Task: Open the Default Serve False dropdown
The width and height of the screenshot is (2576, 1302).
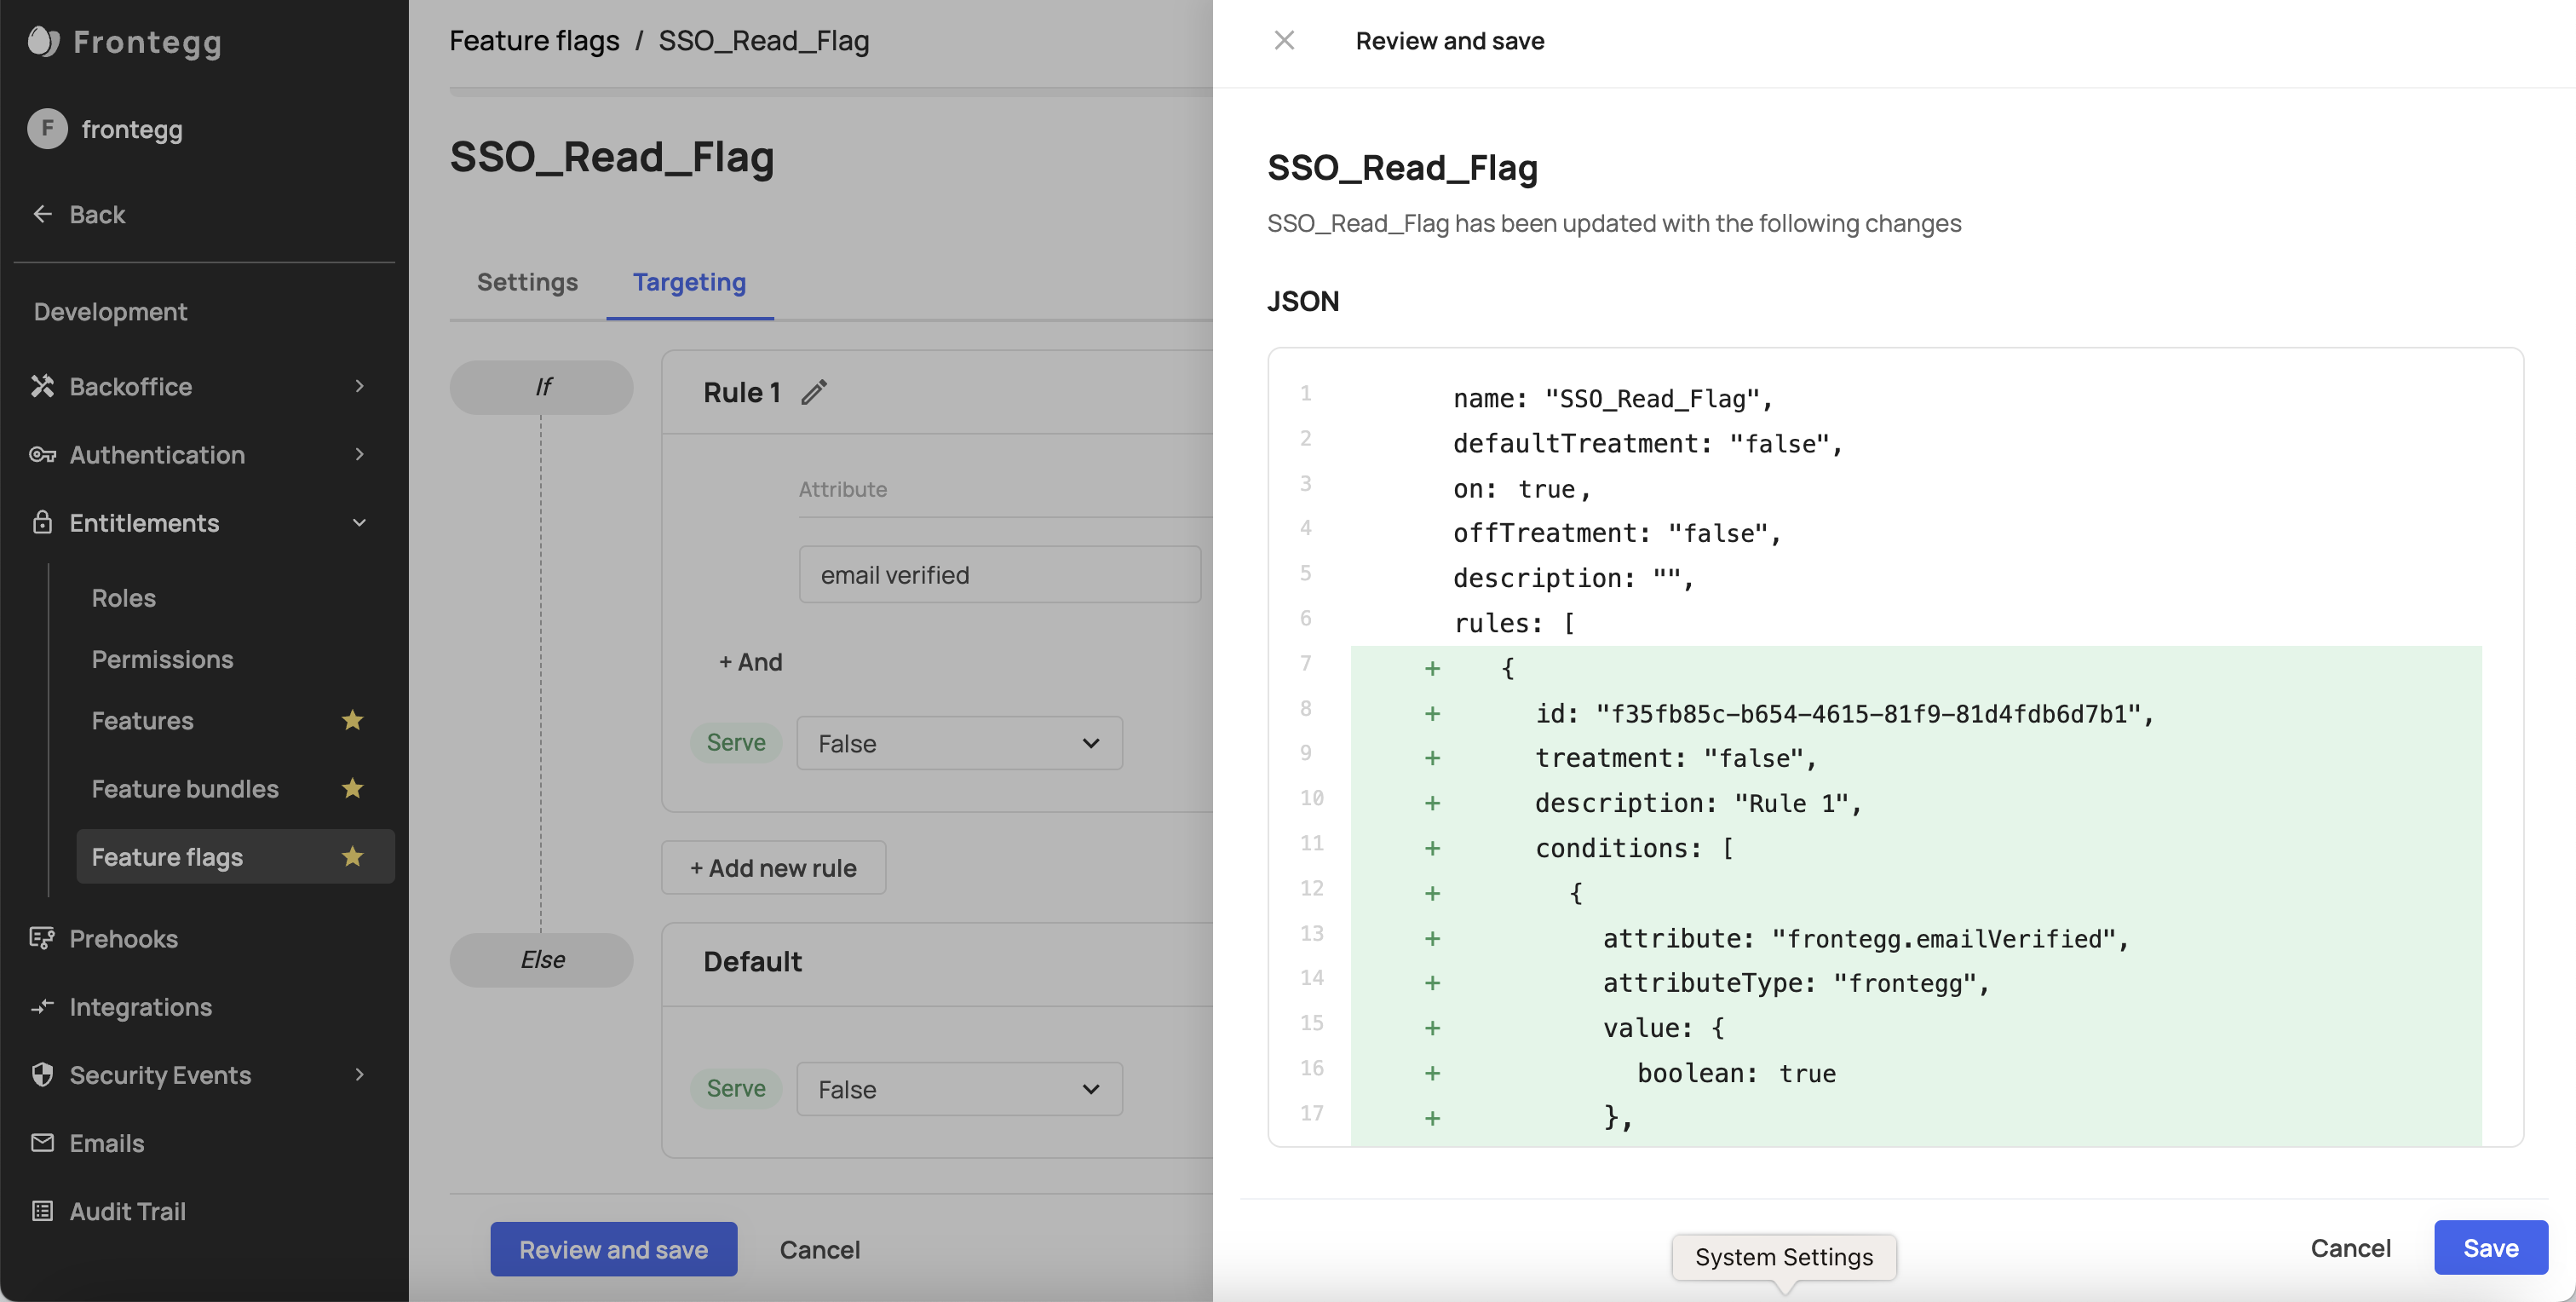Action: [x=959, y=1089]
